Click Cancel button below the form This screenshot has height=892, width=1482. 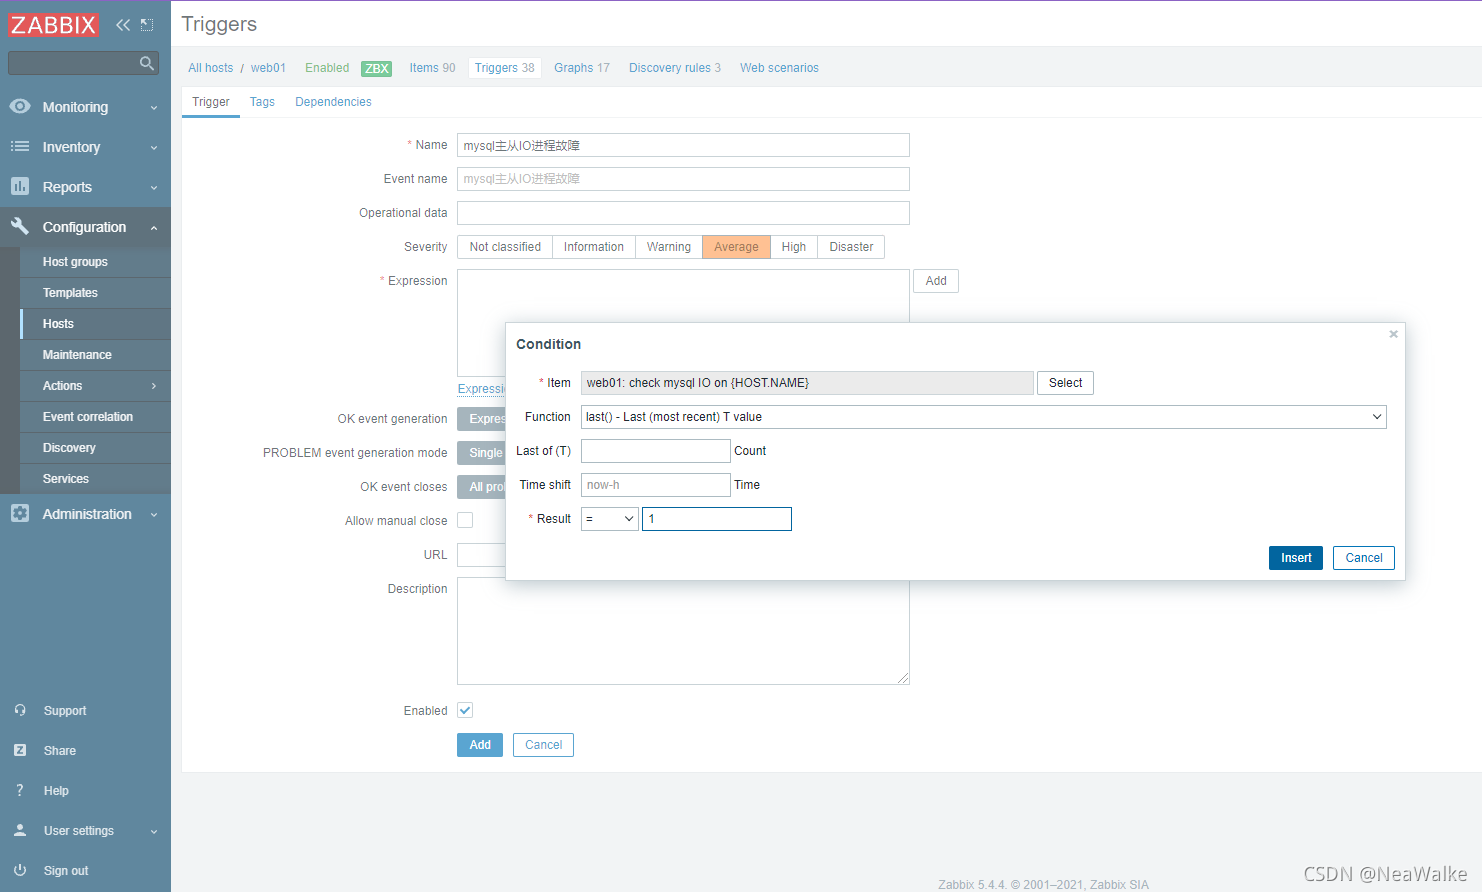543,745
